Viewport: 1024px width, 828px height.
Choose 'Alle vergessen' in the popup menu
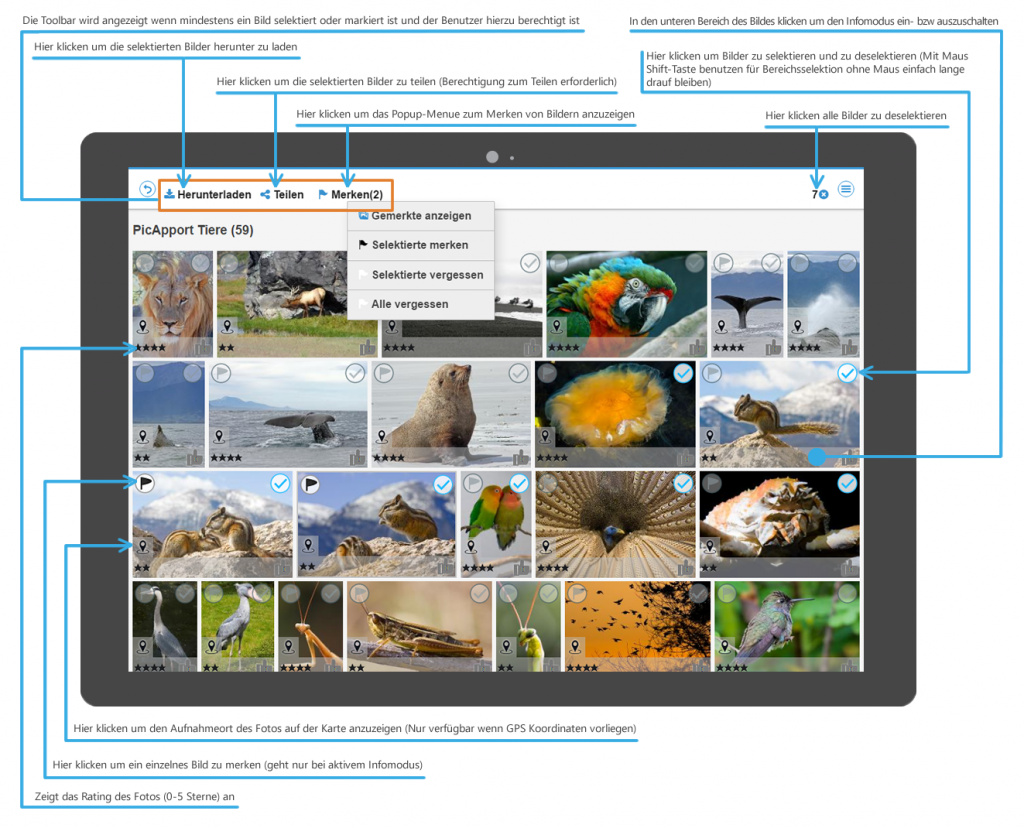(409, 304)
